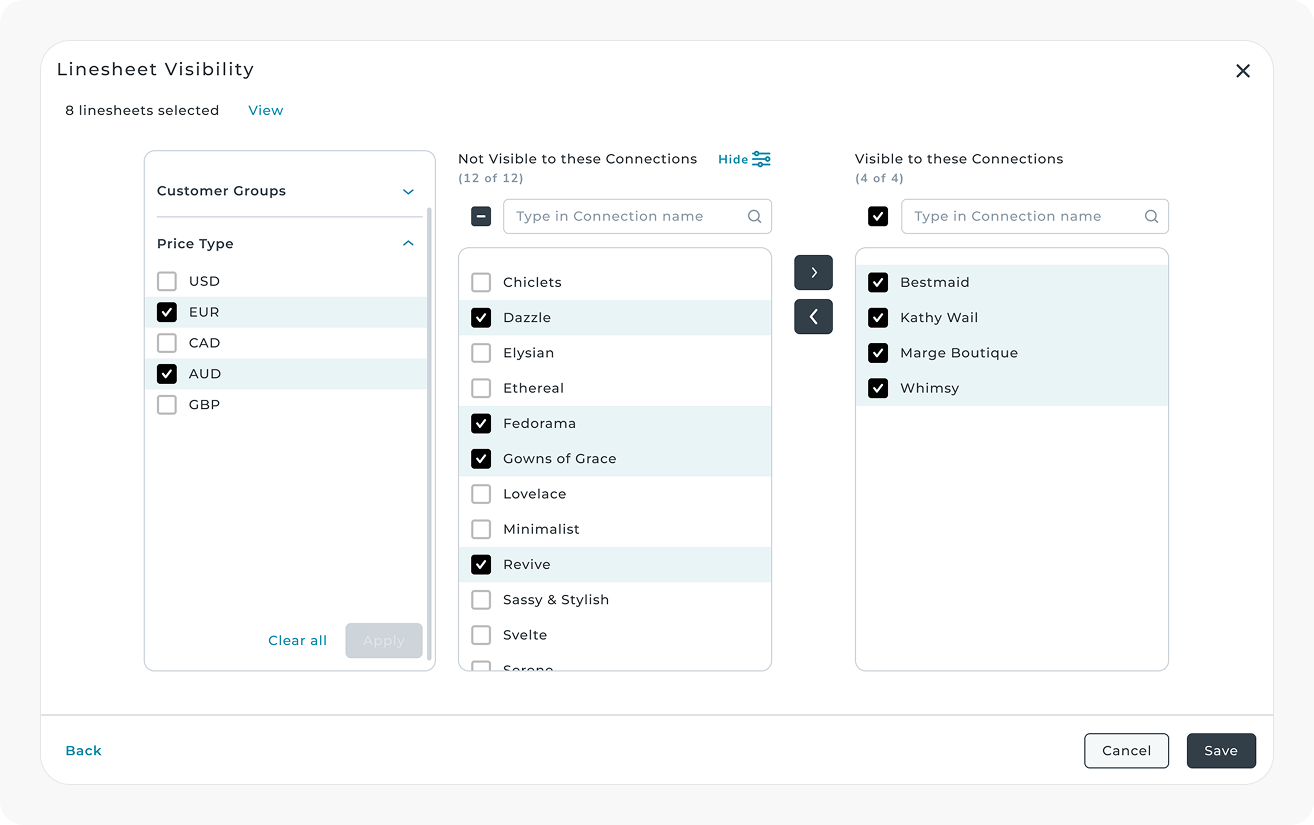Toggle select-all checkbox for Not Visible list
Viewport: 1314px width, 825px height.
pos(481,216)
